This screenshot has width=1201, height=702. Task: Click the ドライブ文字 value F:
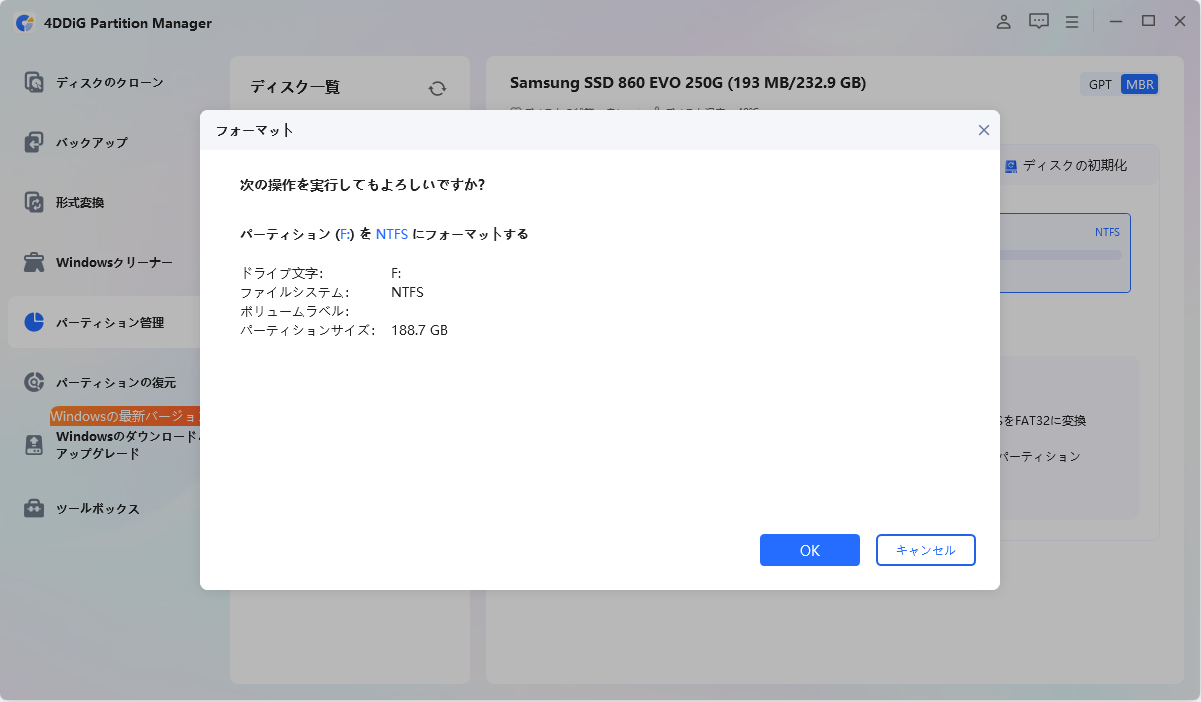[398, 273]
